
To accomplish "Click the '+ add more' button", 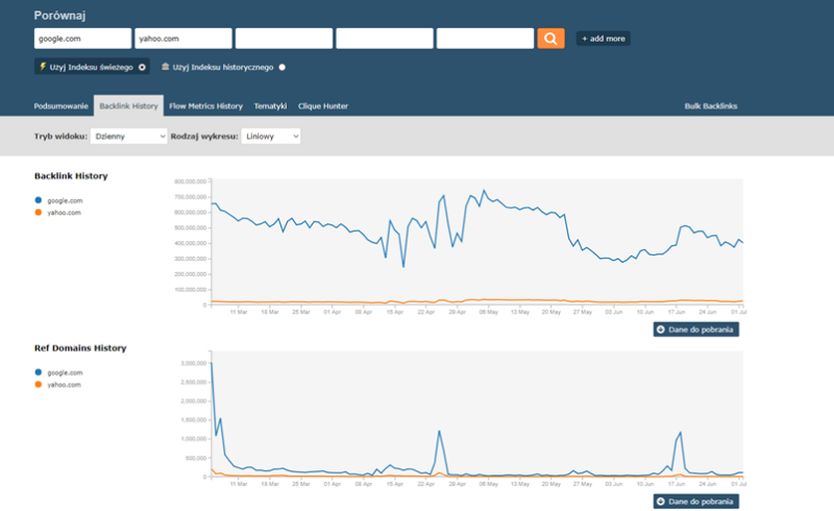I will pos(603,39).
